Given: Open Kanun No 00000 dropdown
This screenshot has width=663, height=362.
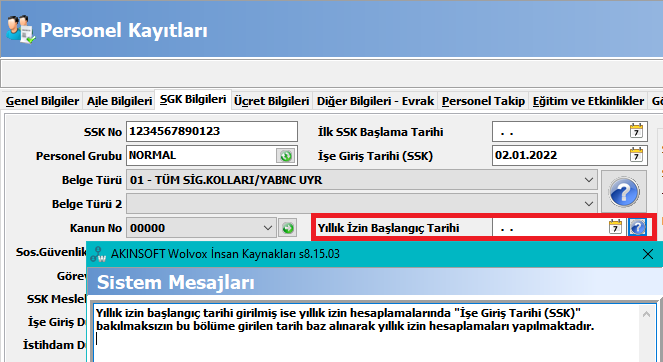Looking at the screenshot, I should point(268,228).
